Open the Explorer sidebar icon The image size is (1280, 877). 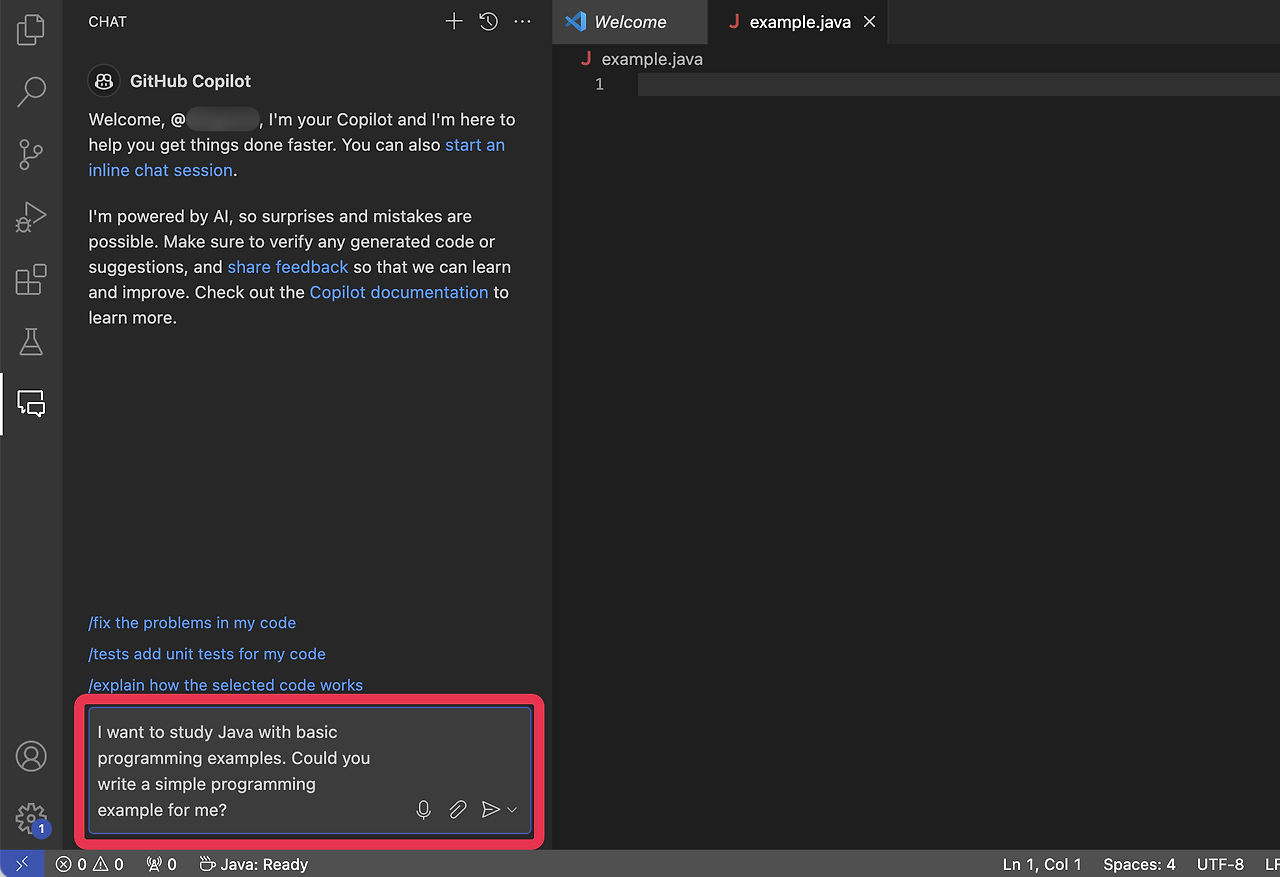click(31, 29)
